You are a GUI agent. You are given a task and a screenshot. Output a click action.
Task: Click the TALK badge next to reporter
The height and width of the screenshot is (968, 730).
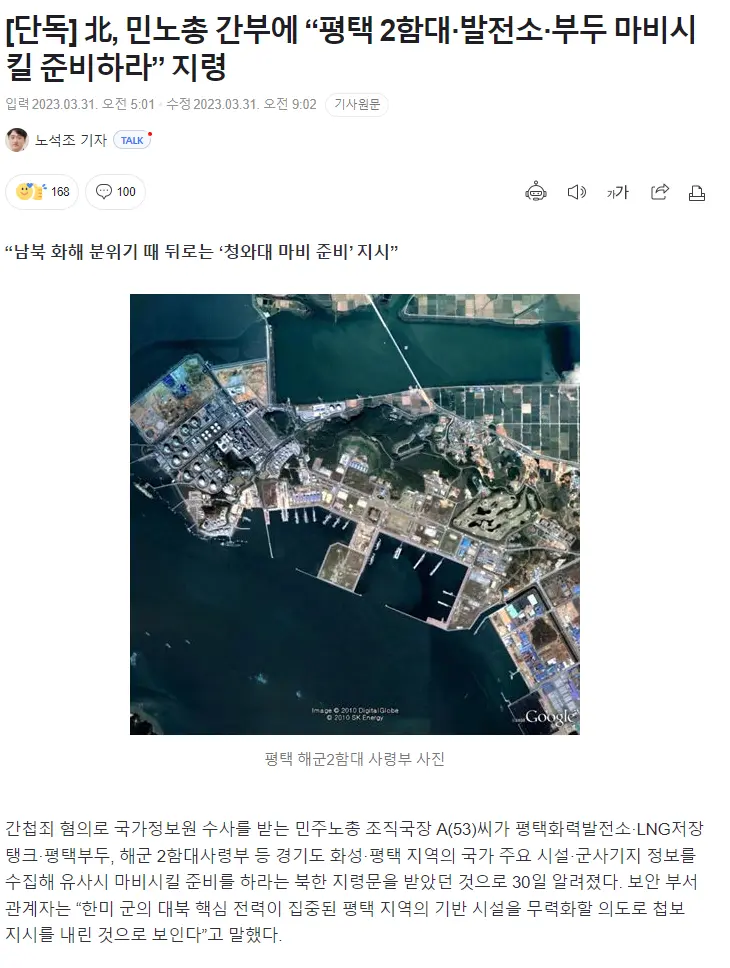(x=132, y=140)
